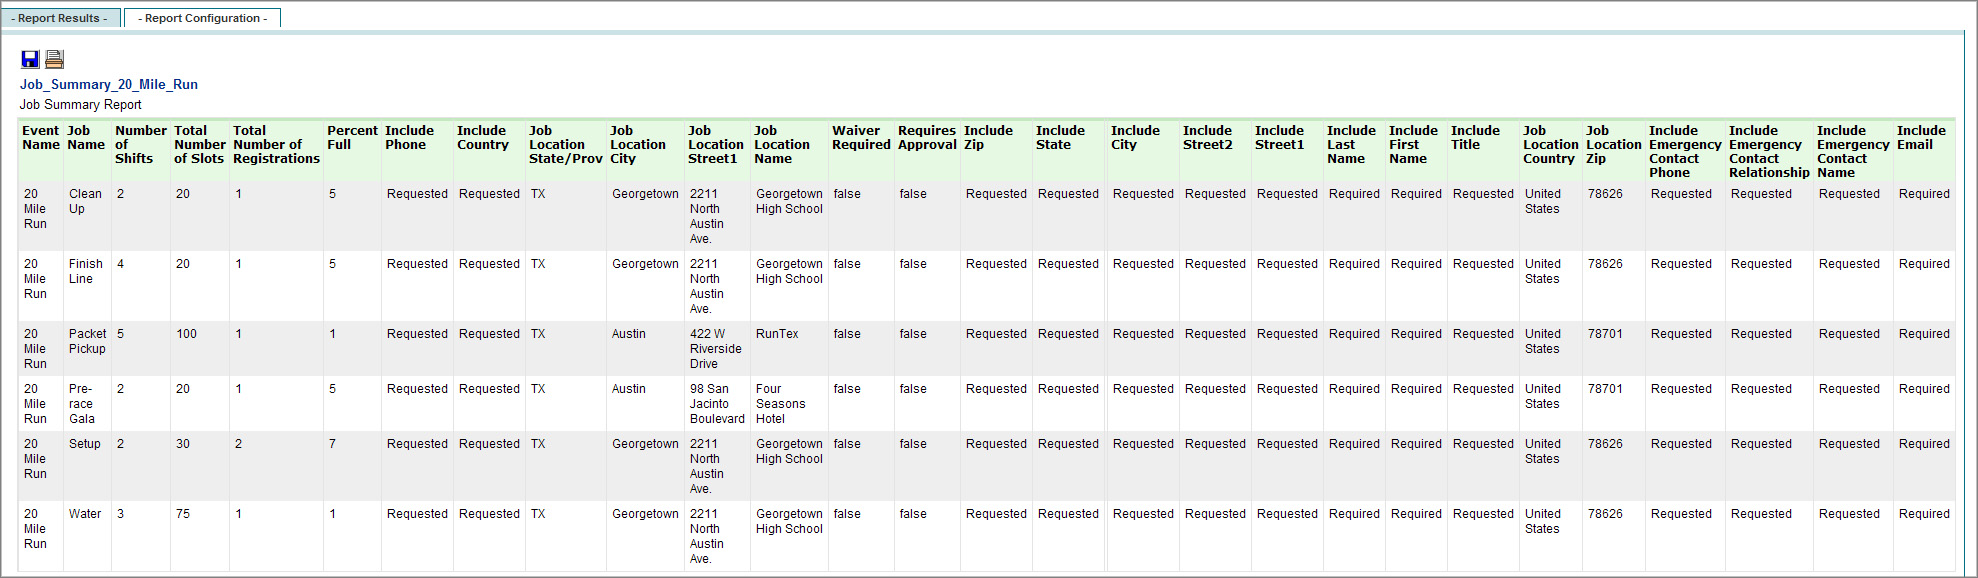Click the Job Summary Report subtitle text
The width and height of the screenshot is (1978, 578).
[x=81, y=104]
